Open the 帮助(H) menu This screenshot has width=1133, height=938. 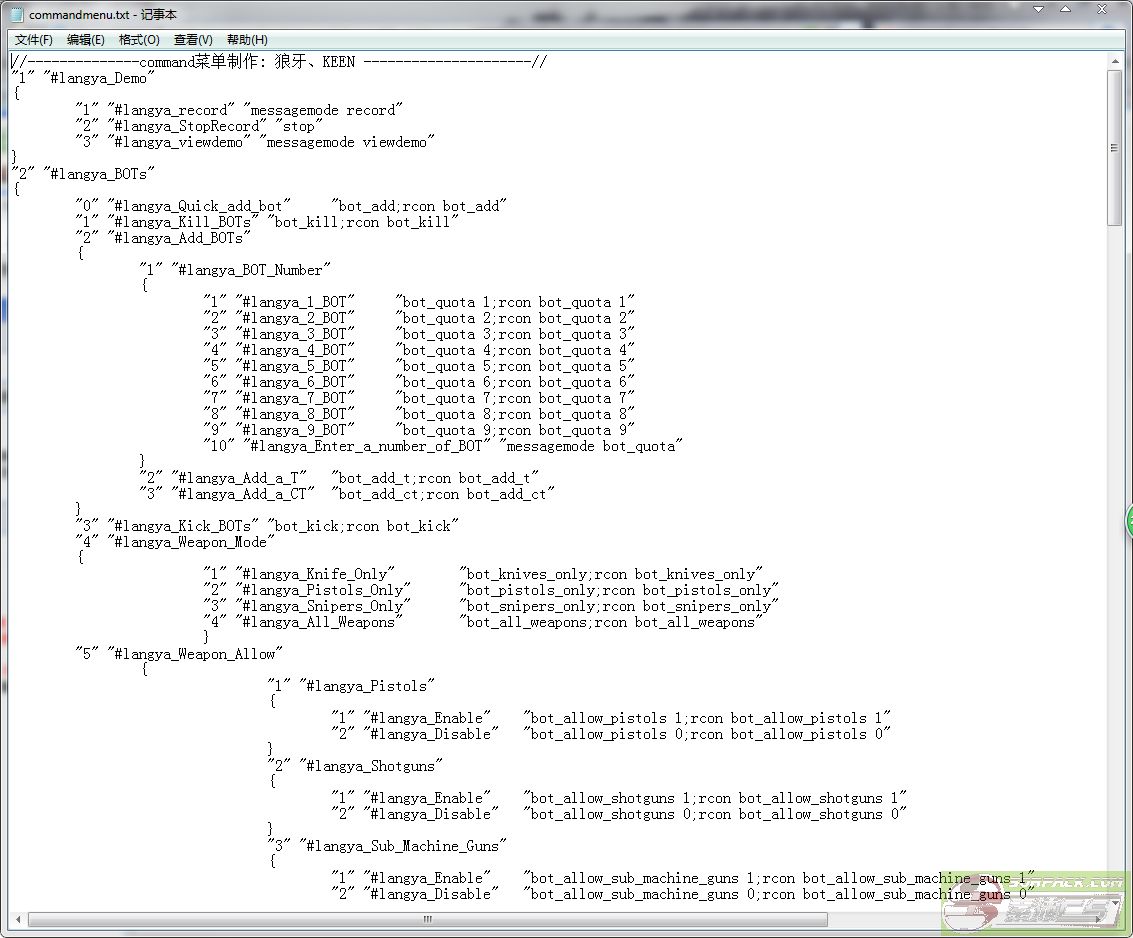pyautogui.click(x=246, y=40)
